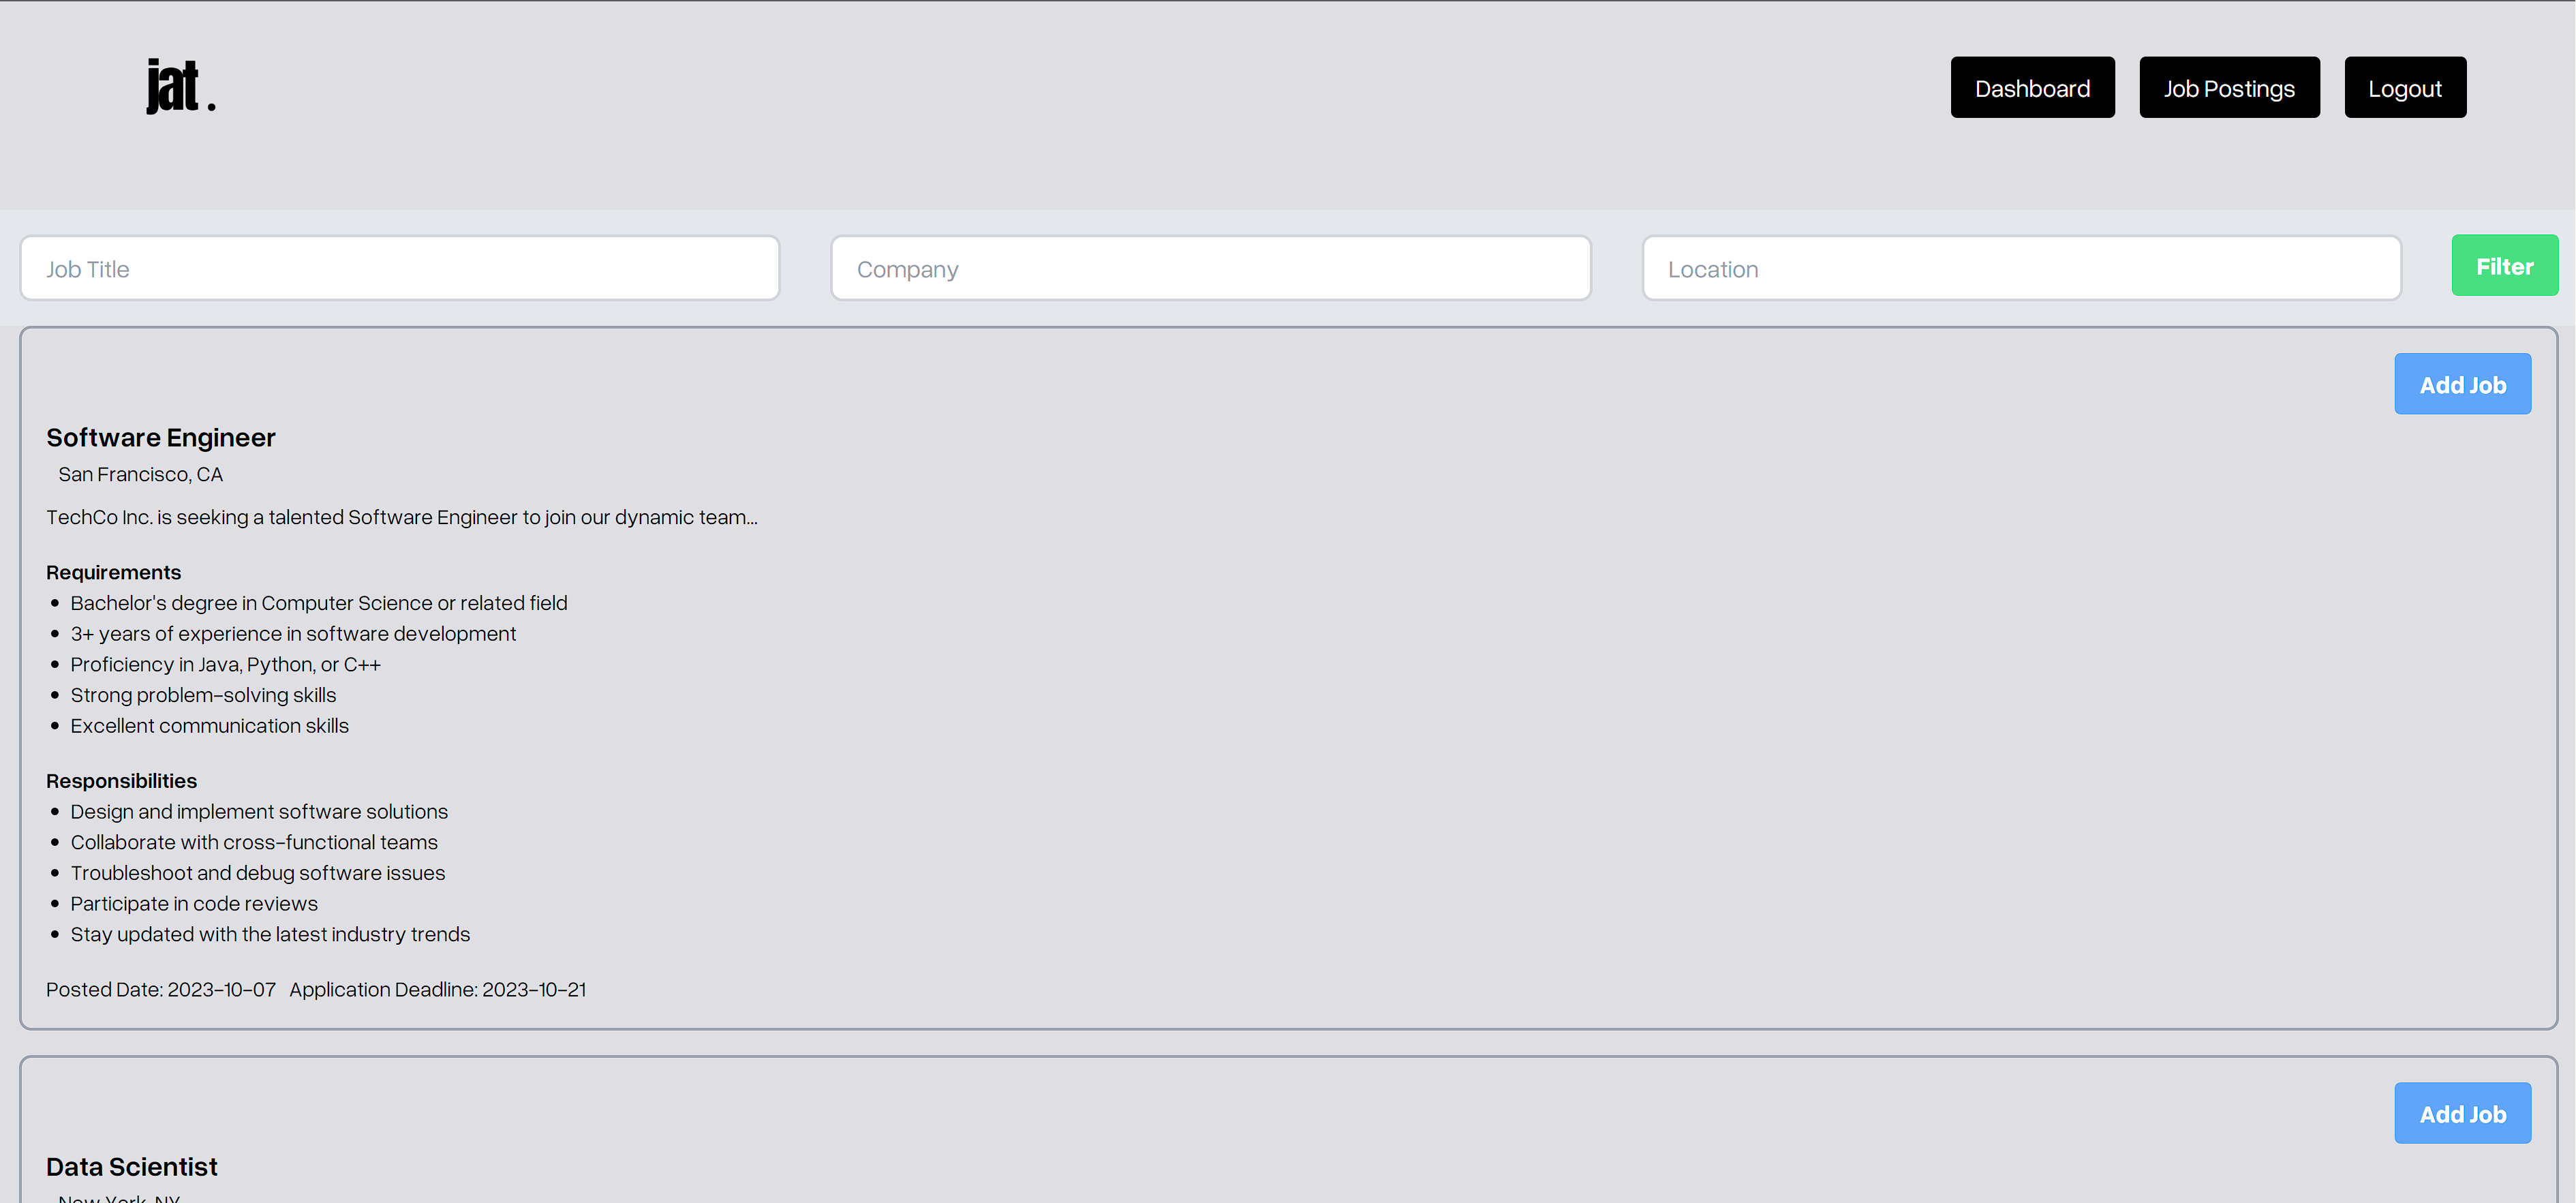Click the Data Scientist job title
The image size is (2576, 1203).
pyautogui.click(x=131, y=1167)
